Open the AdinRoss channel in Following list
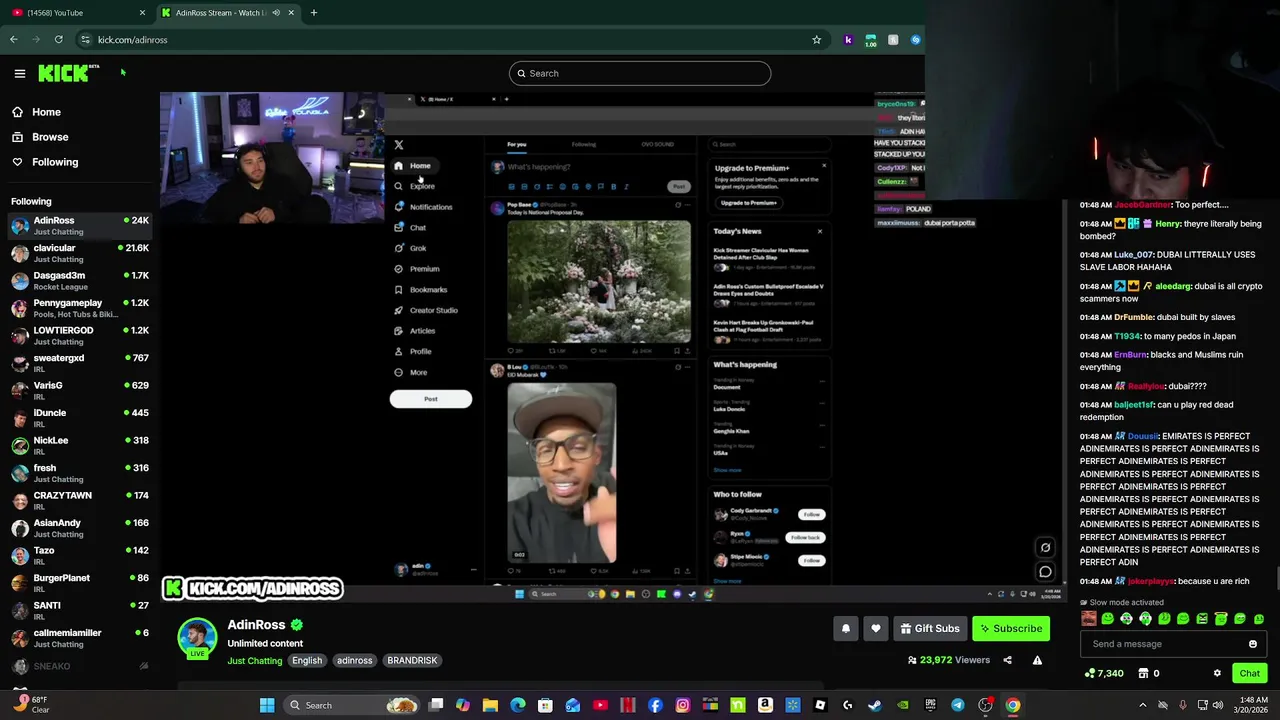 click(80, 225)
